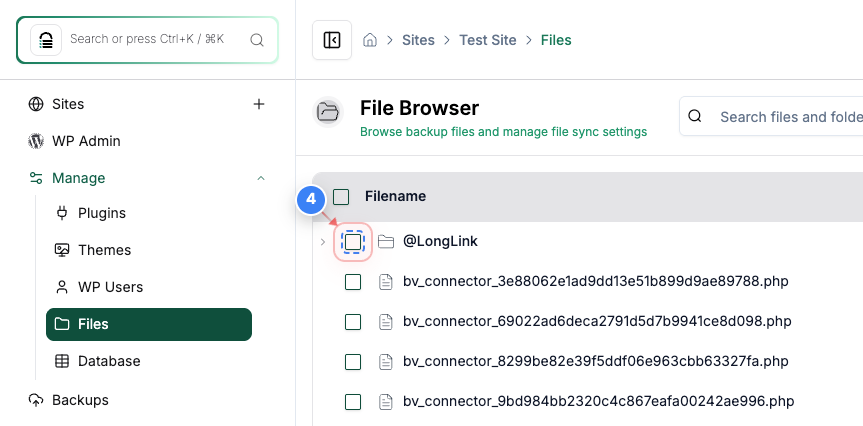Go to Test Site breadcrumb link
The image size is (863, 426).
[488, 40]
